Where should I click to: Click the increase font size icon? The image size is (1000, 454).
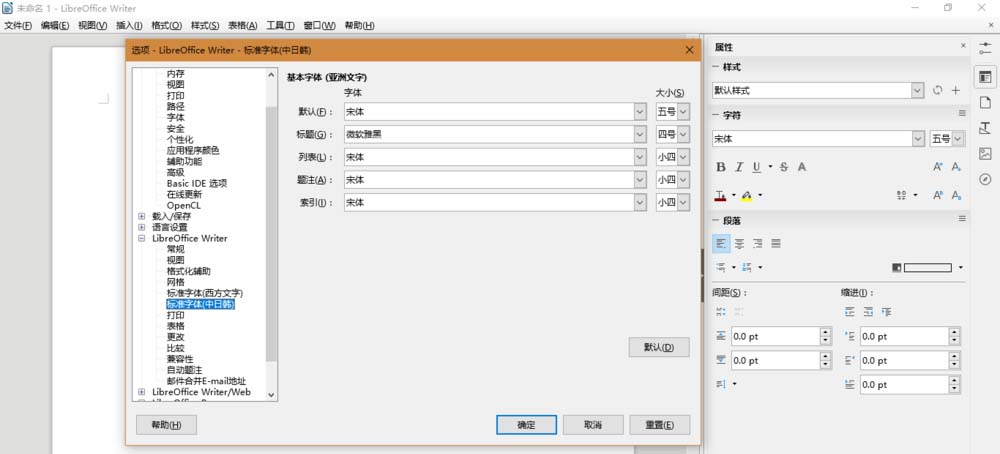pos(938,167)
